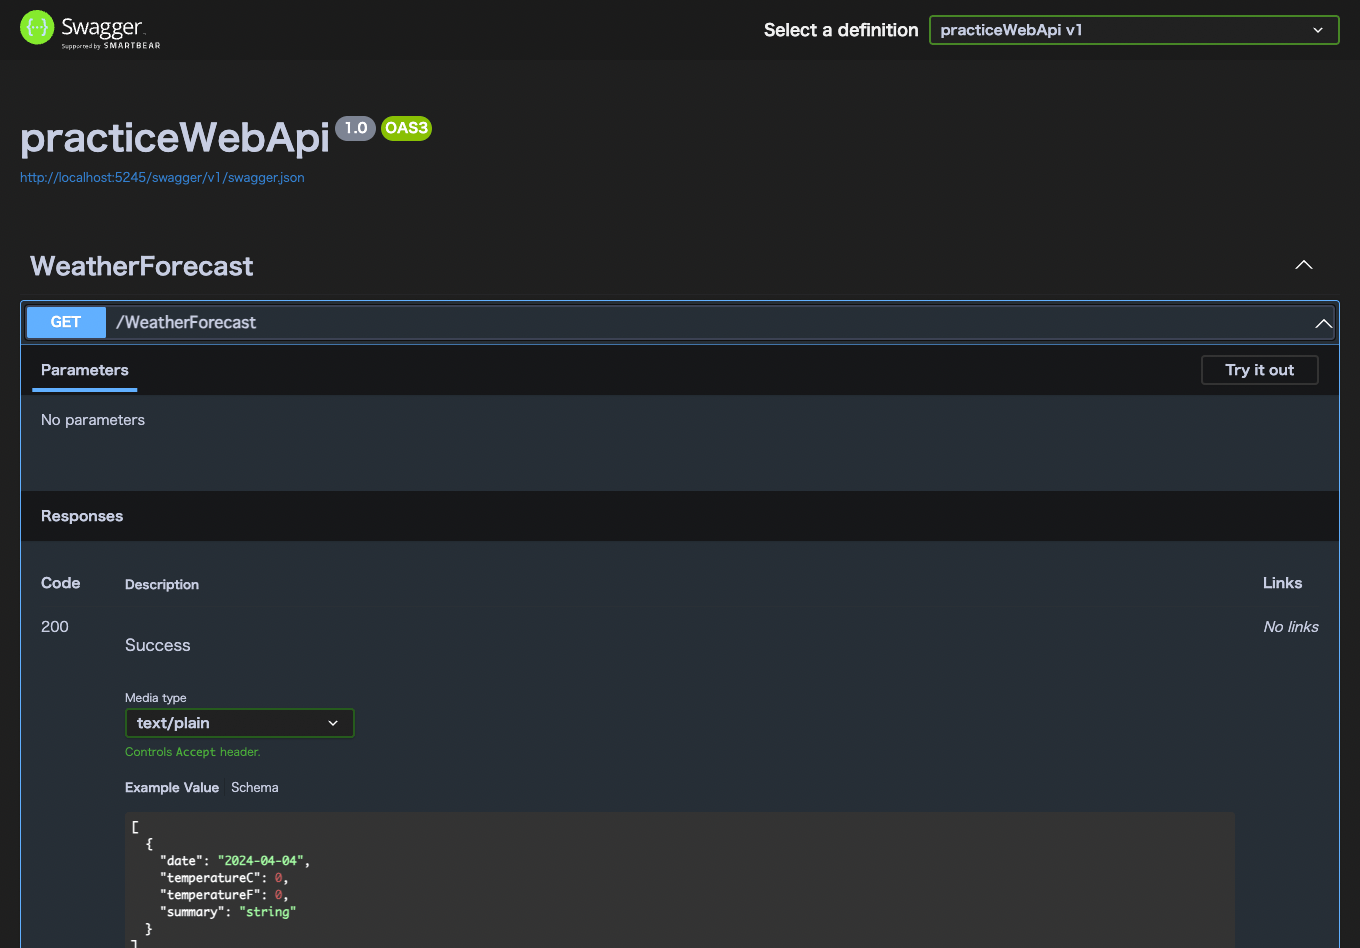This screenshot has height=948, width=1360.
Task: Click the No parameters text
Action: (x=93, y=420)
